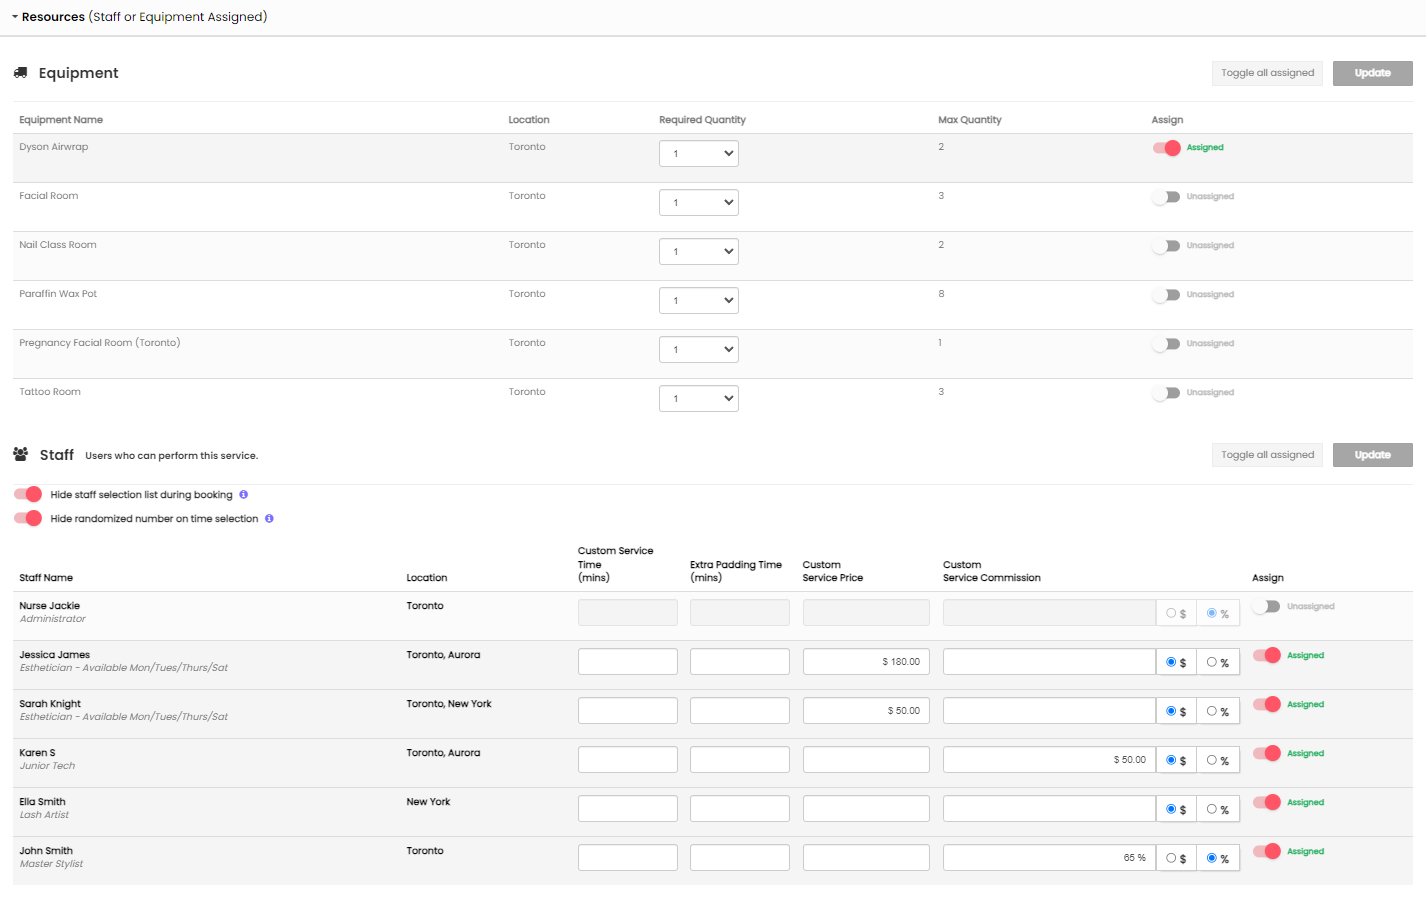This screenshot has width=1426, height=907.
Task: Click info icon beside Hide randomized number
Action: coord(269,519)
